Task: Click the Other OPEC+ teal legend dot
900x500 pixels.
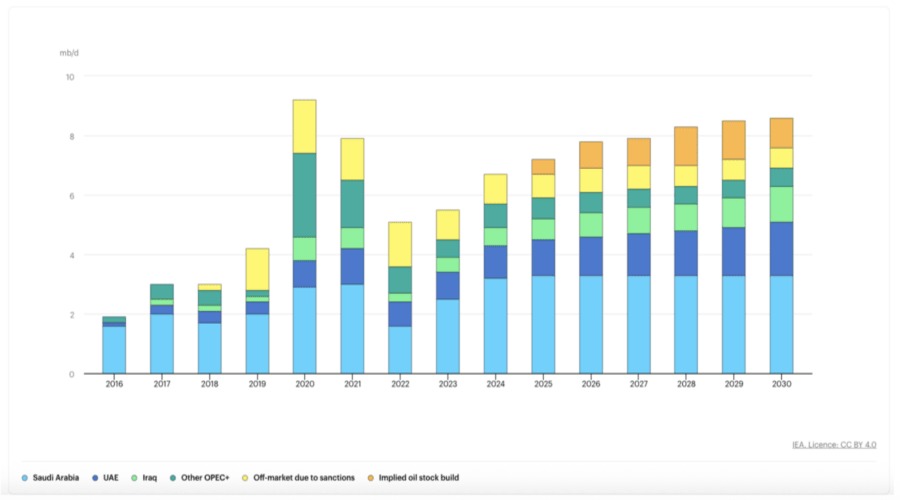Action: [x=173, y=478]
